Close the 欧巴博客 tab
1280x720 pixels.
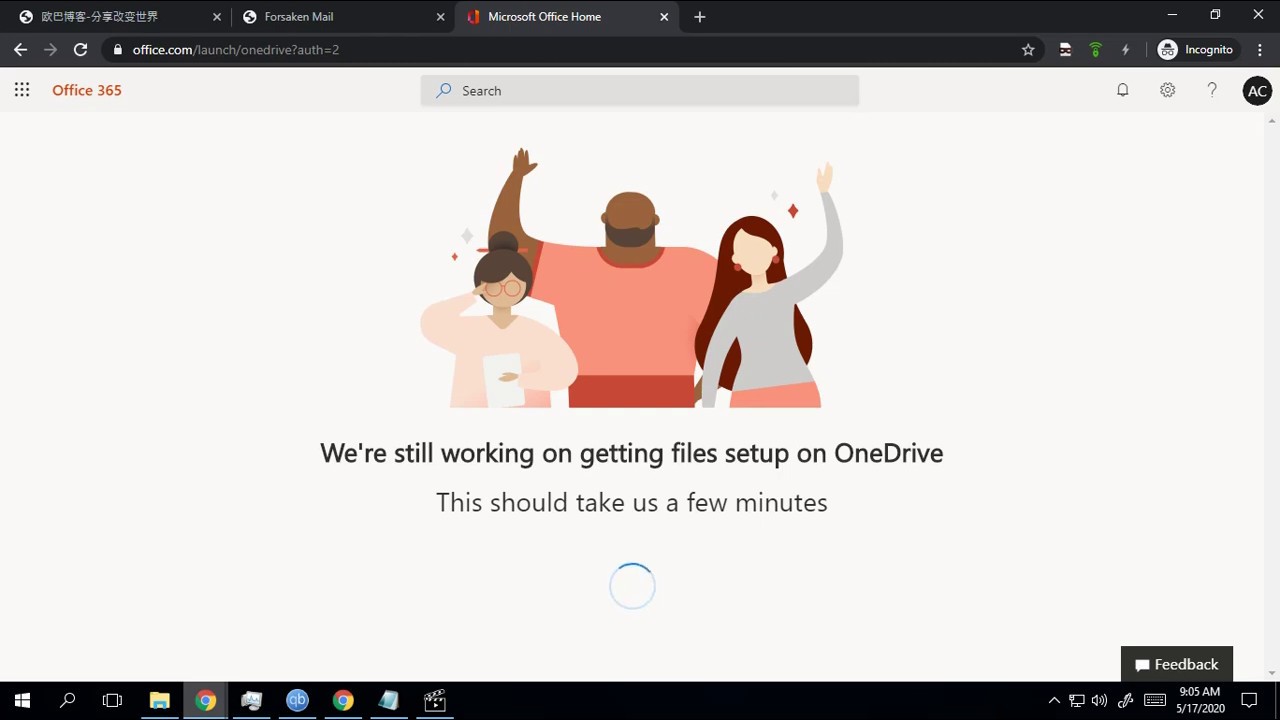[217, 17]
